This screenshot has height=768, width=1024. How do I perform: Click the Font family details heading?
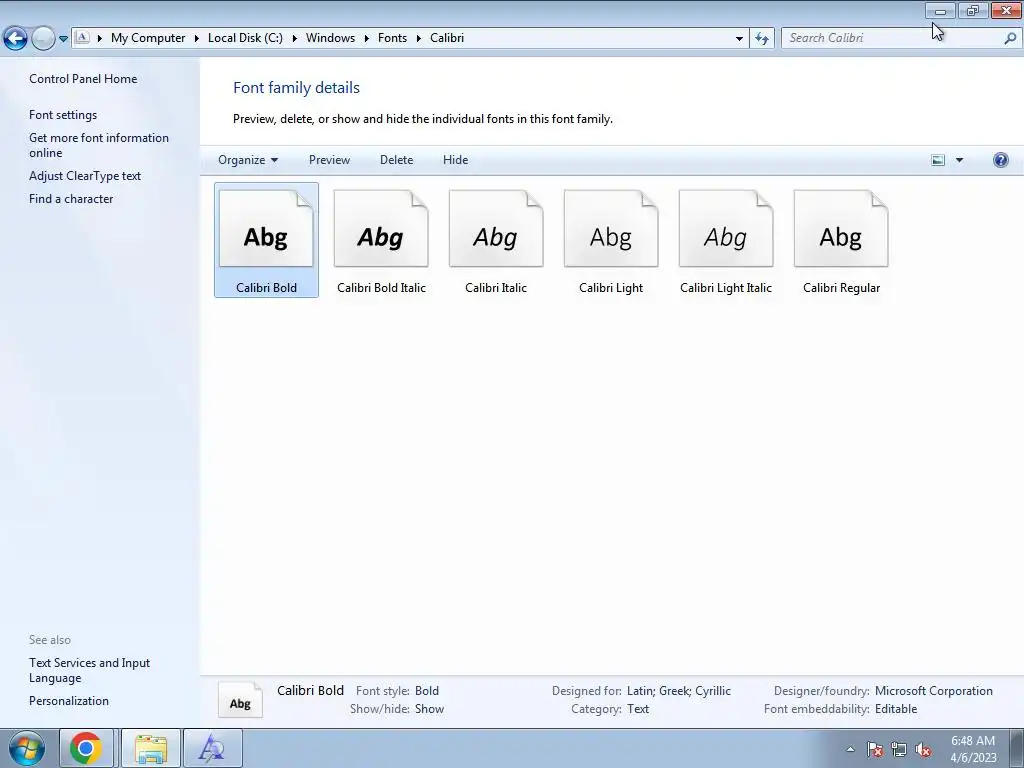click(296, 88)
